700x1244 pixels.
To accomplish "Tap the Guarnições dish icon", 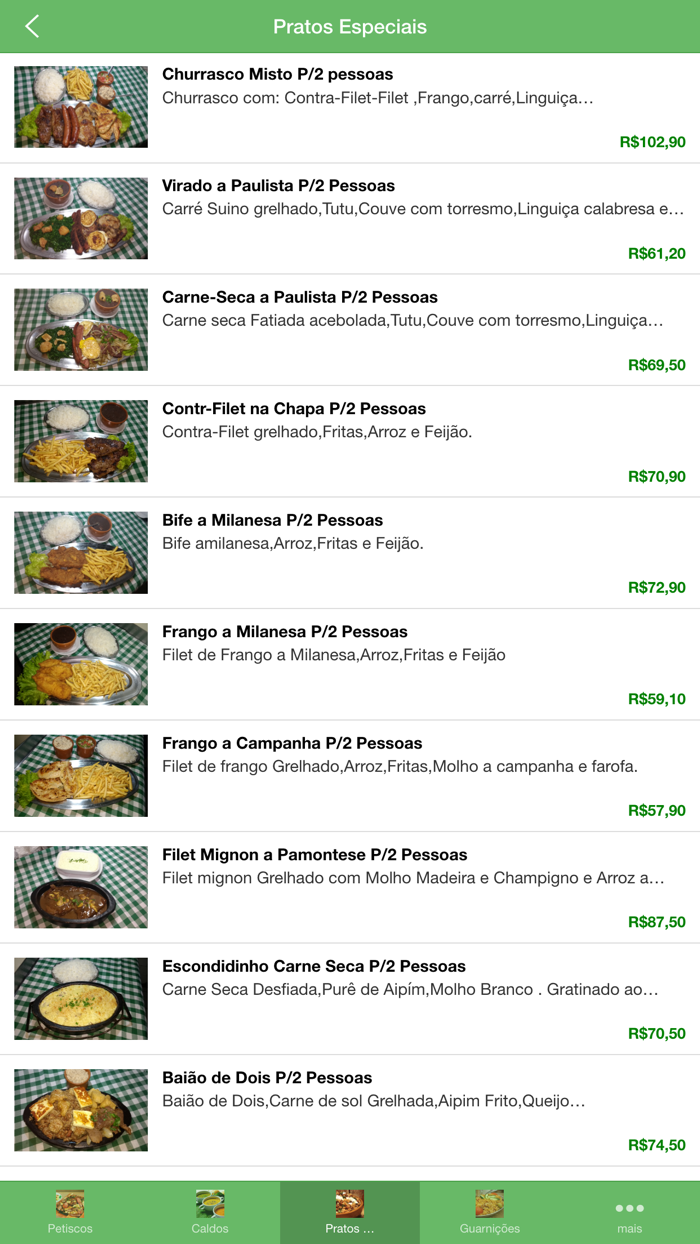I will tap(489, 1205).
